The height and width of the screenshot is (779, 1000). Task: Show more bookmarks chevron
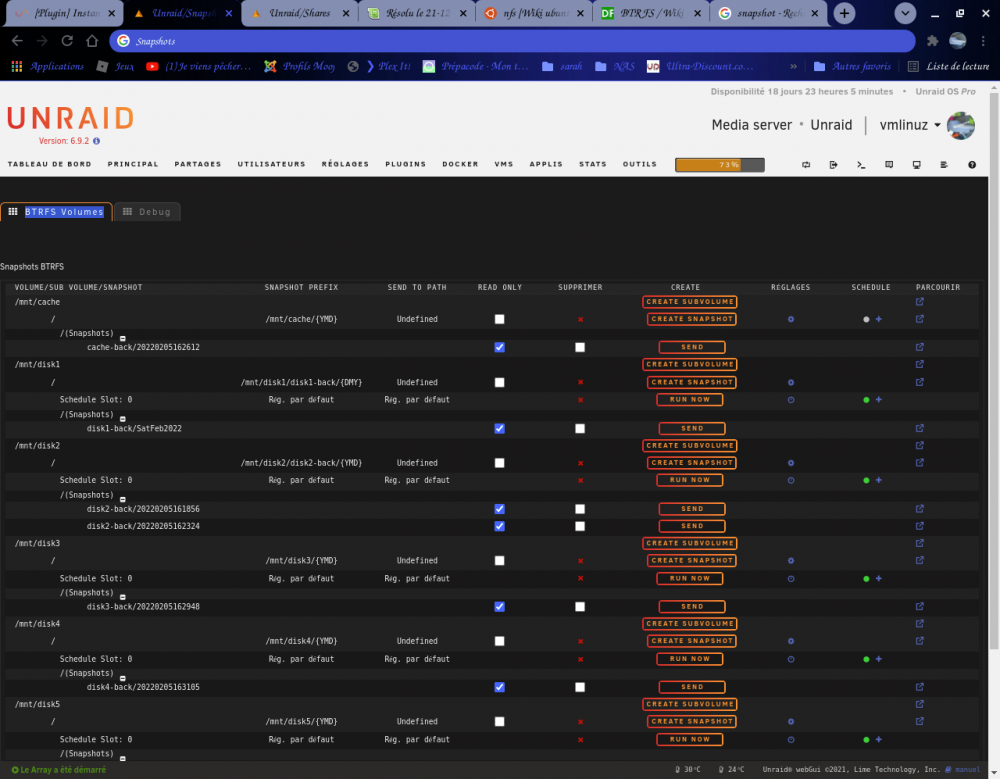click(793, 66)
